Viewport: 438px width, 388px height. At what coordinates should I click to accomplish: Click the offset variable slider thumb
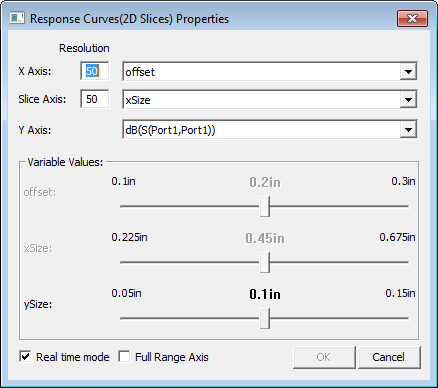(265, 206)
